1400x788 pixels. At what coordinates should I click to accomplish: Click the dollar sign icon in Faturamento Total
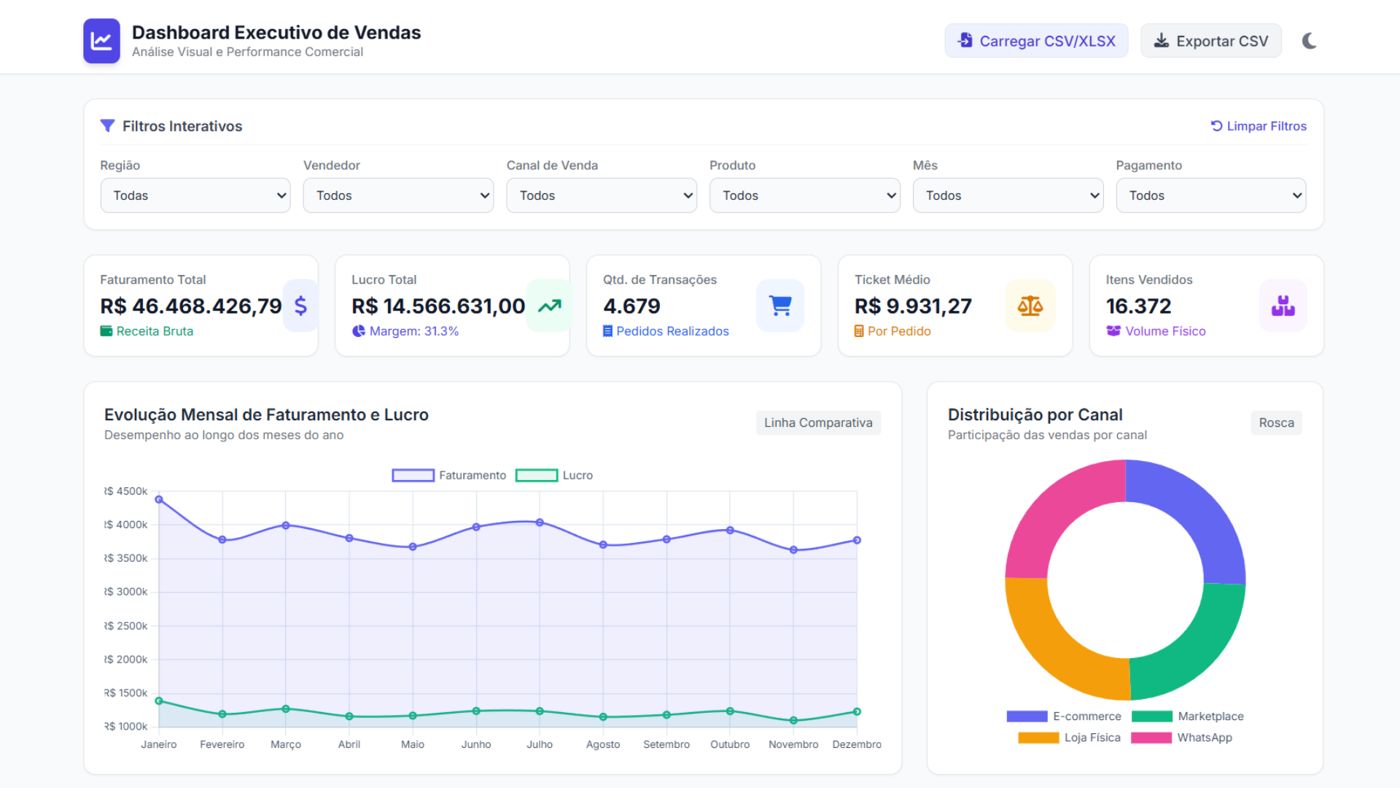pyautogui.click(x=301, y=305)
